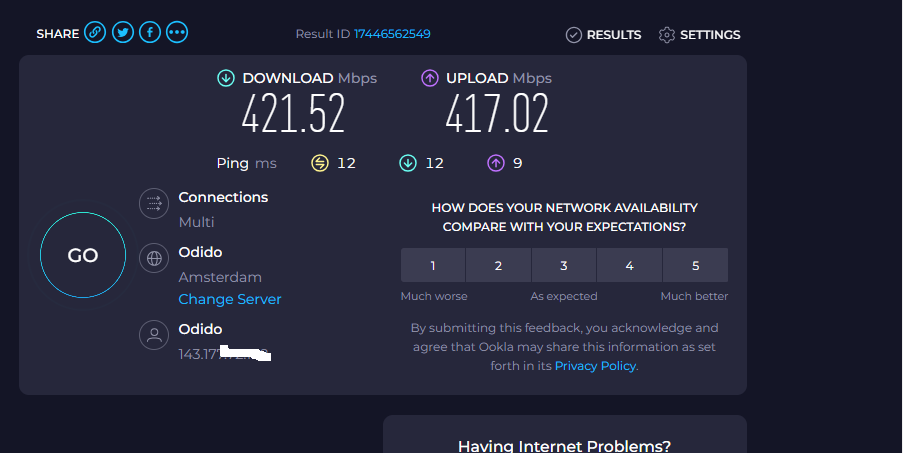903x453 pixels.
Task: Open more share options ellipsis icon
Action: (x=177, y=32)
